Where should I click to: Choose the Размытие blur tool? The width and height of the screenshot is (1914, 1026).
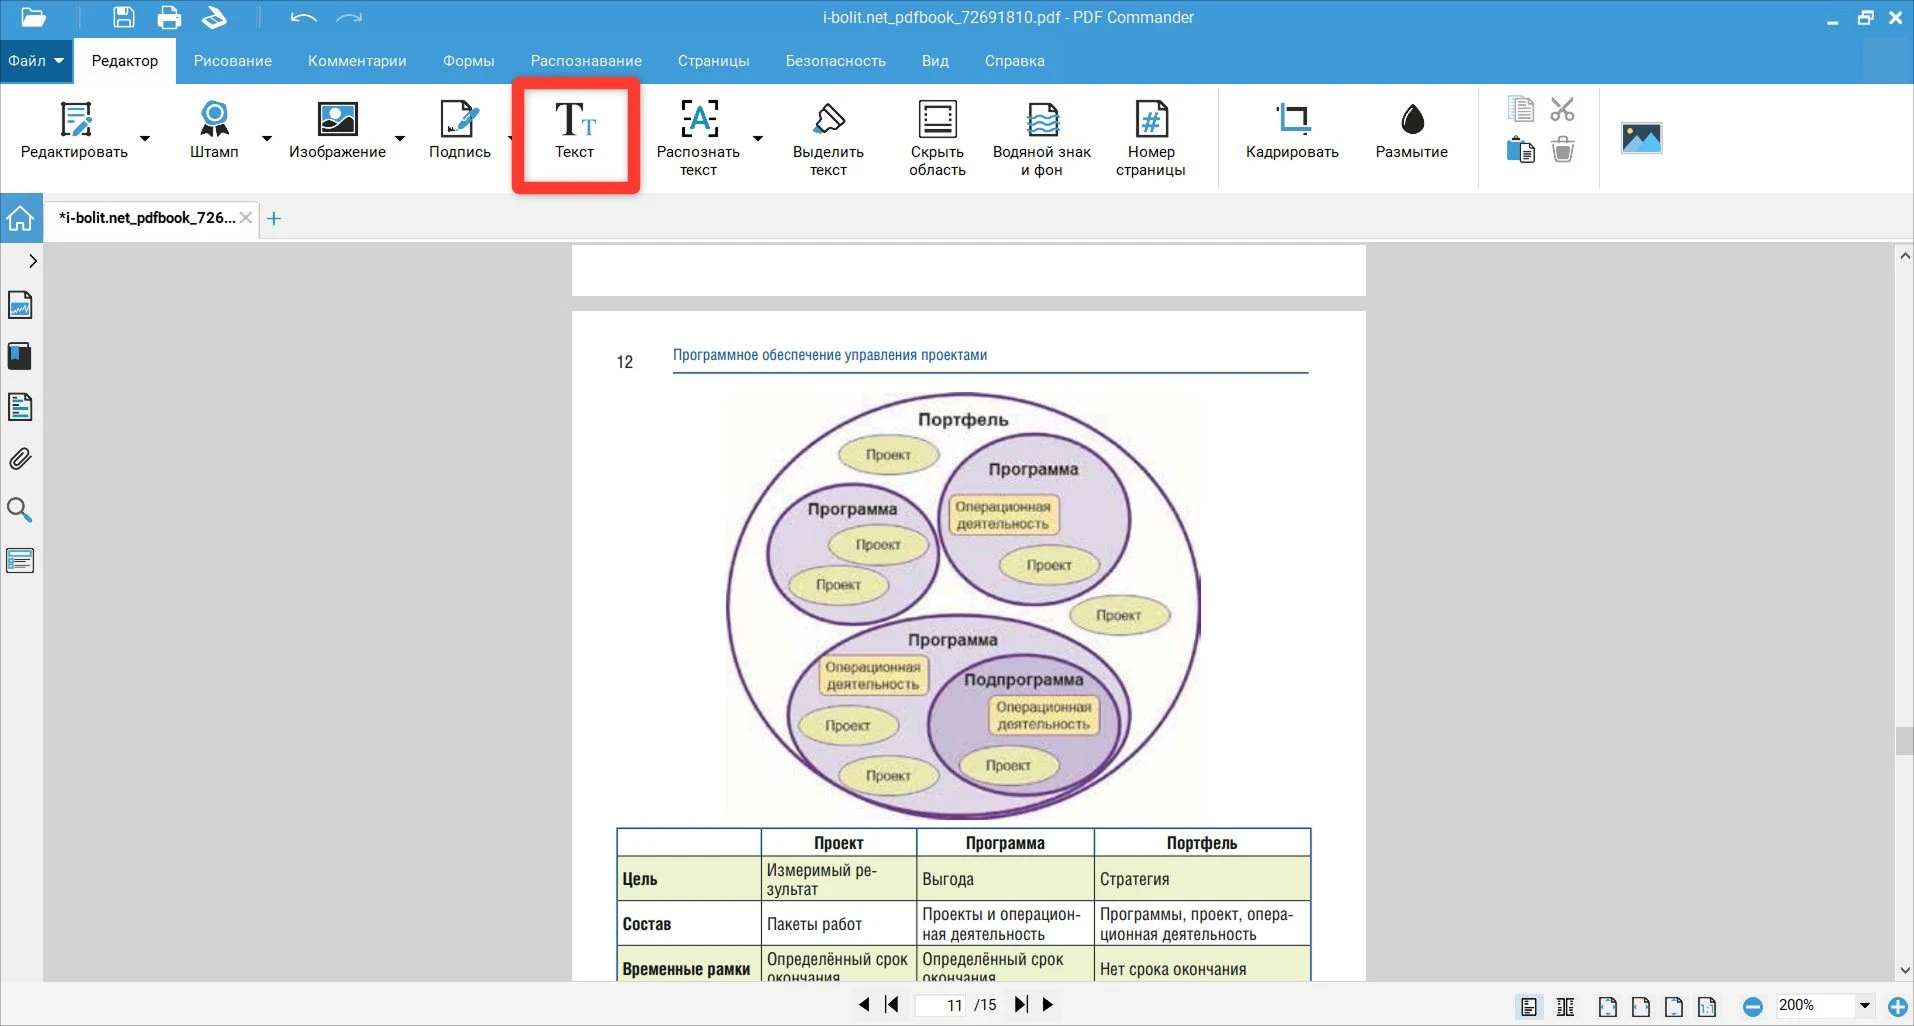coord(1411,132)
